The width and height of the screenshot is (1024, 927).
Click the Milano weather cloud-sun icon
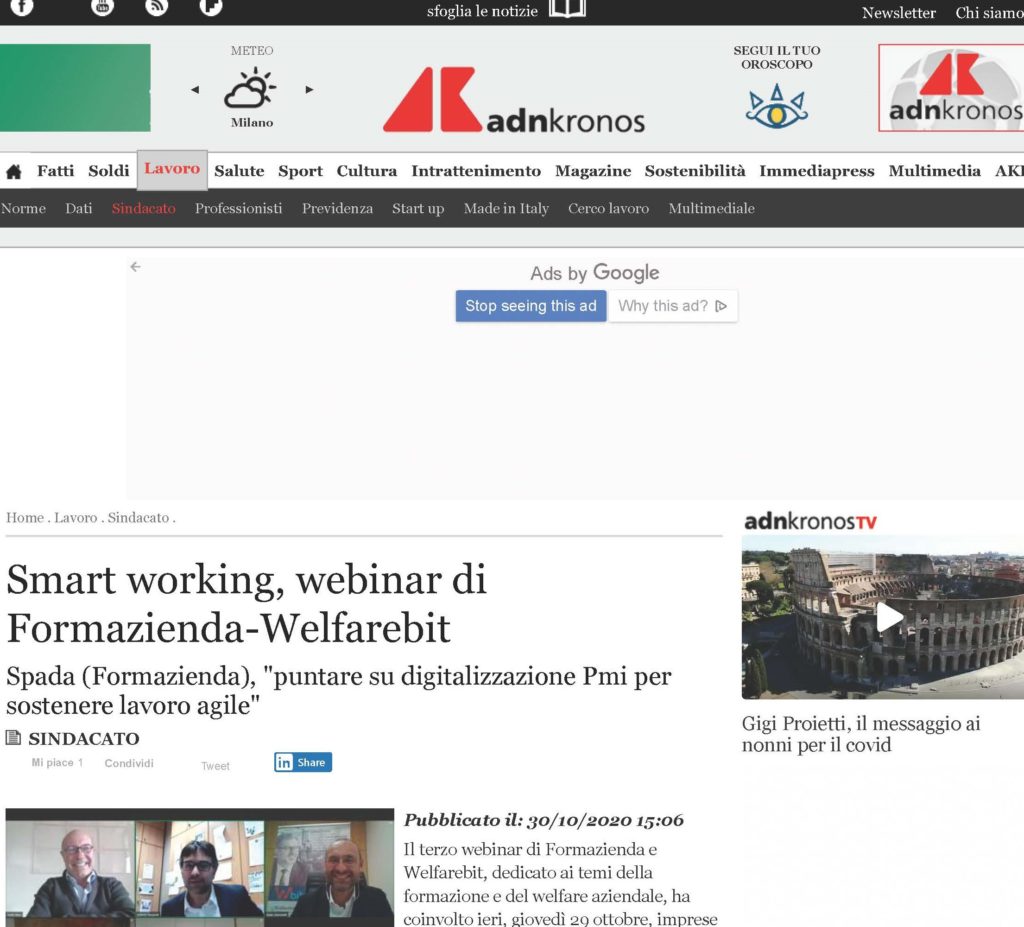click(250, 88)
